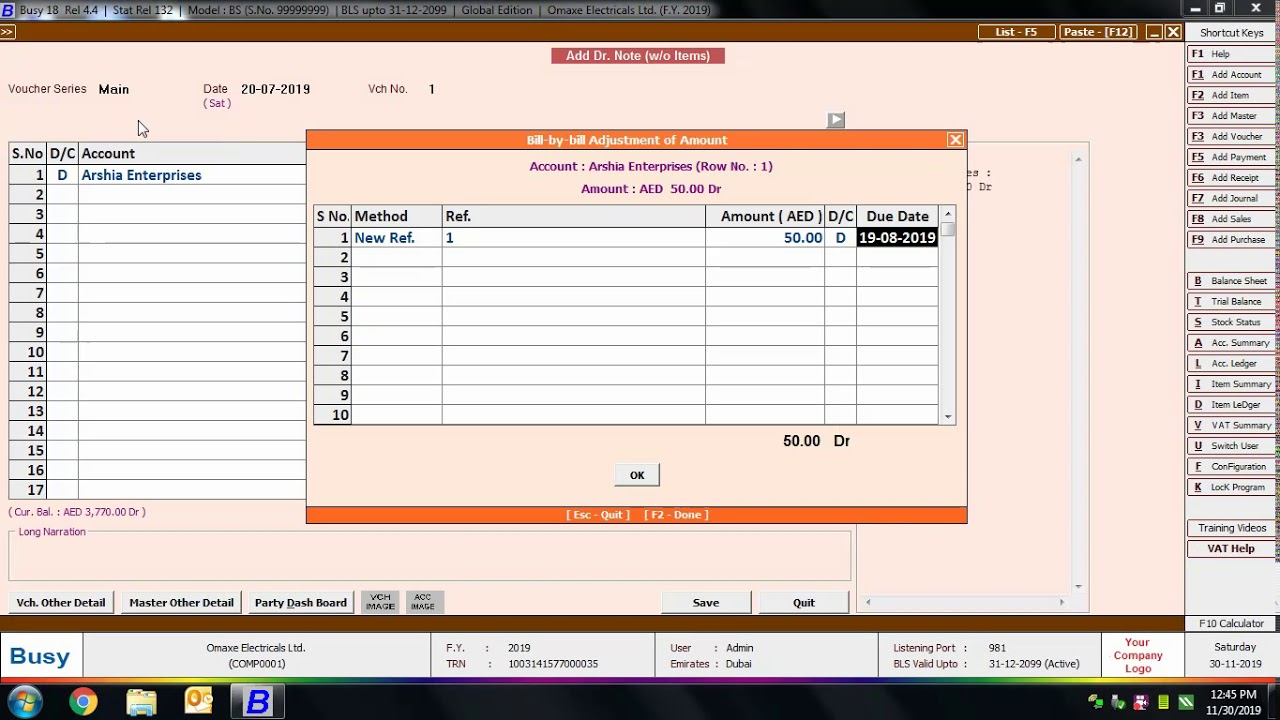The image size is (1280, 720).
Task: Click the system tray clock
Action: click(1233, 702)
